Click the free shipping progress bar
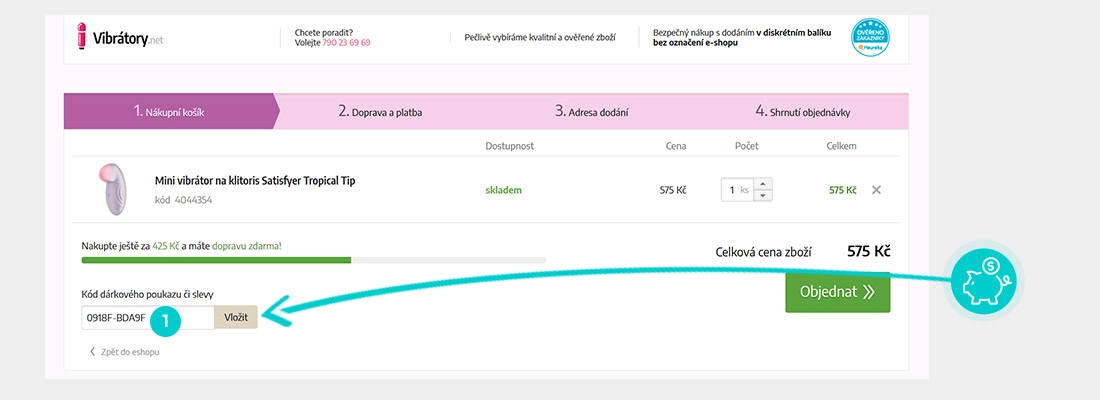The width and height of the screenshot is (1100, 400). [314, 260]
